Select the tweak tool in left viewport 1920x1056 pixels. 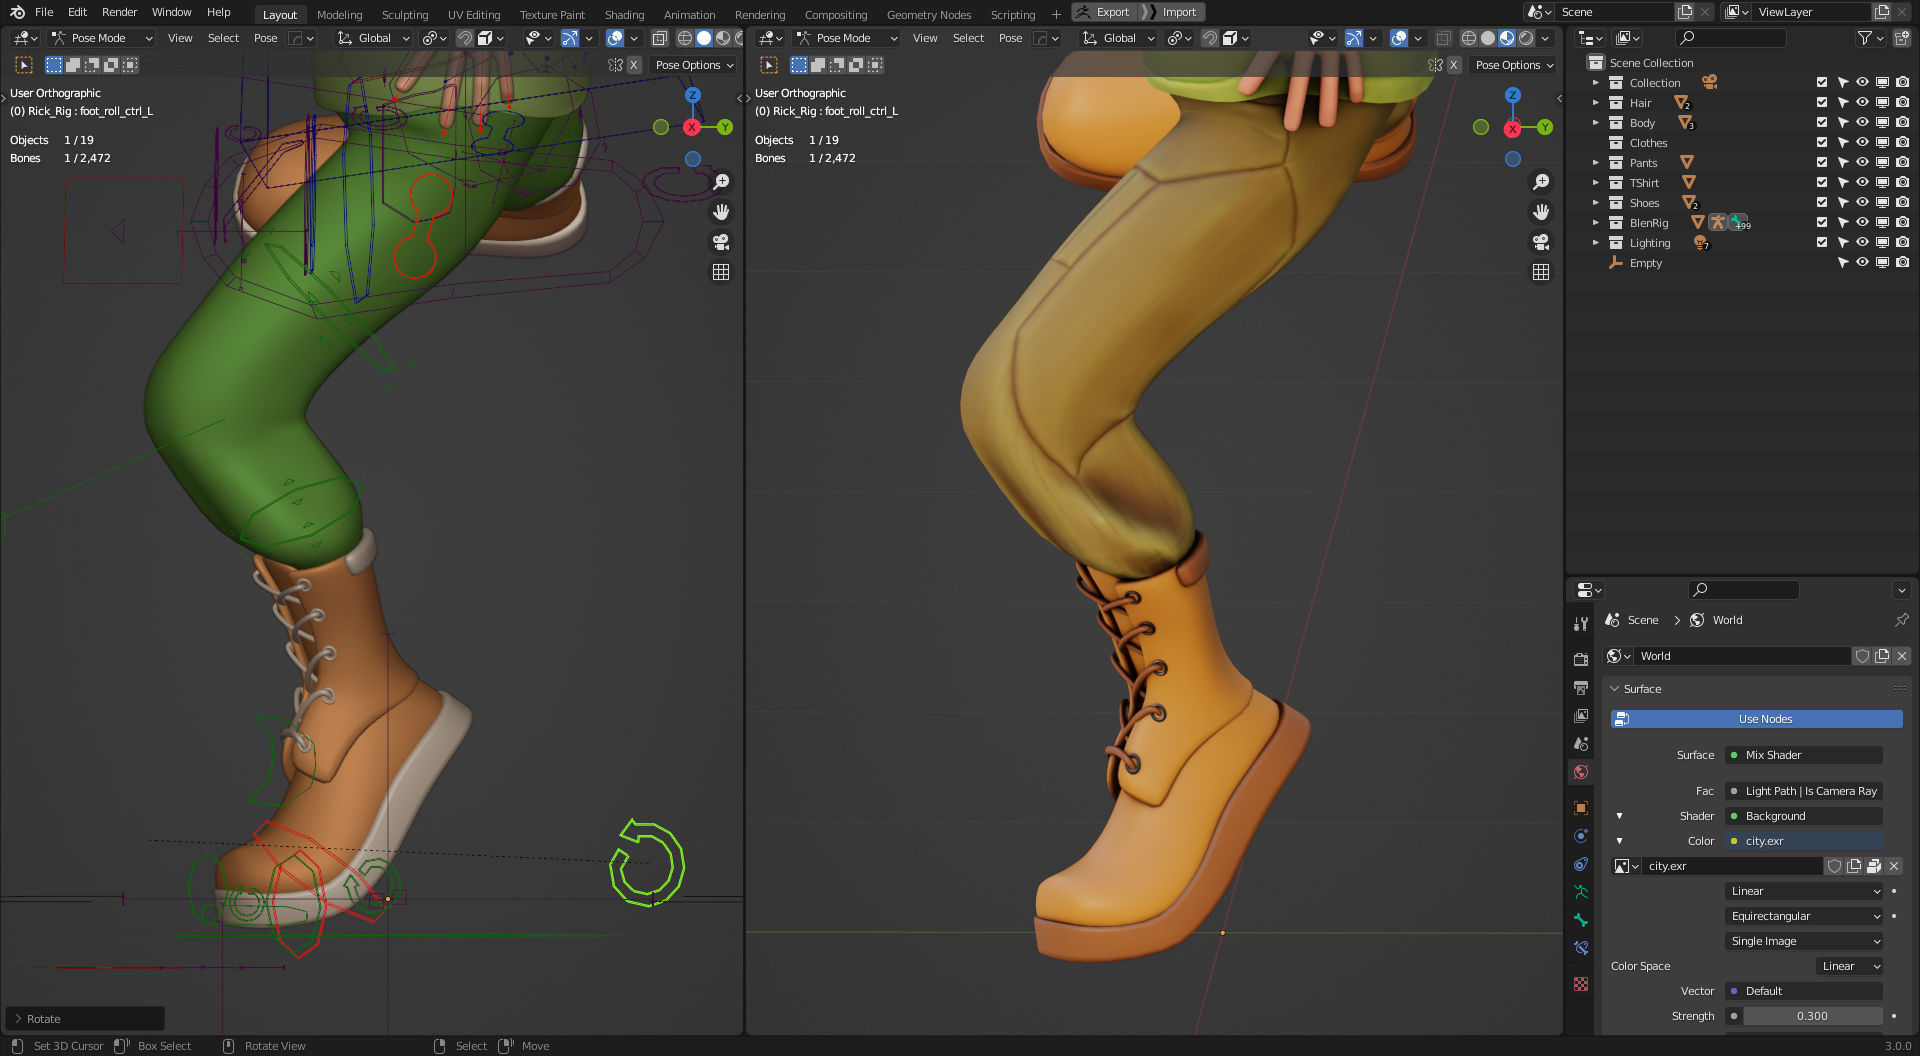pyautogui.click(x=24, y=65)
